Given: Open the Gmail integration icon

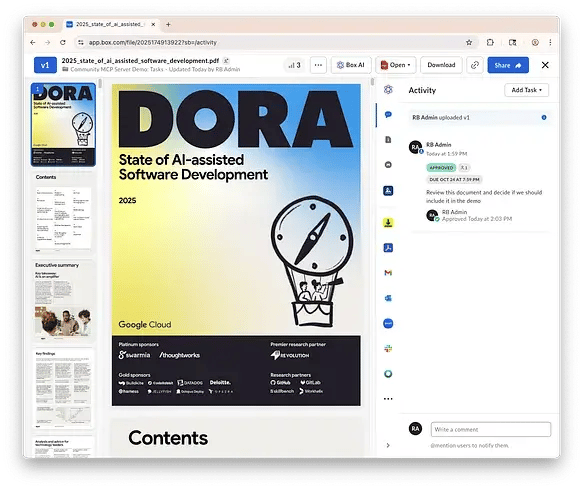Looking at the screenshot, I should [388, 273].
